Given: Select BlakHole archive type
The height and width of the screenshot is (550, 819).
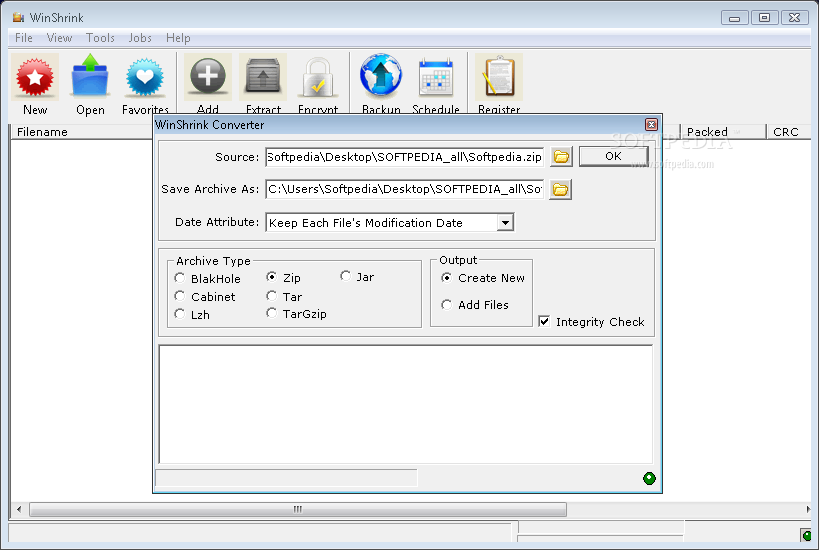Looking at the screenshot, I should point(180,278).
